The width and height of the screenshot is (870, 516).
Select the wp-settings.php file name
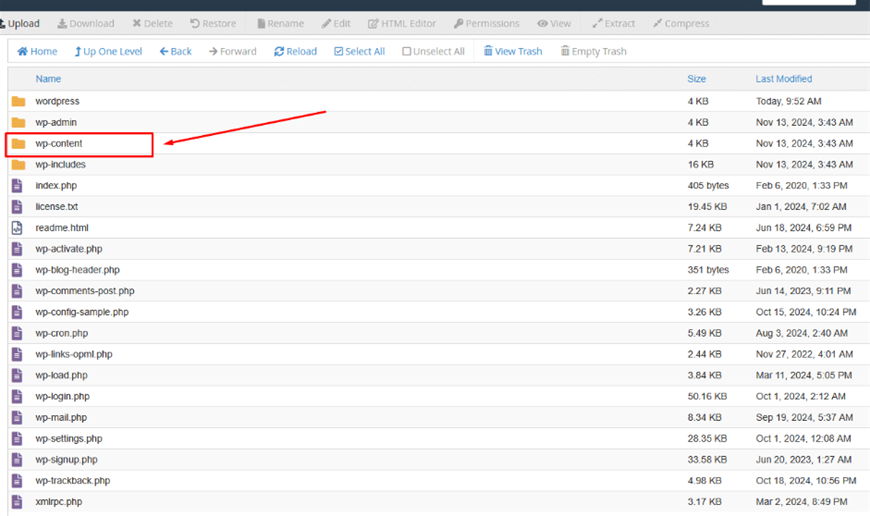[69, 438]
